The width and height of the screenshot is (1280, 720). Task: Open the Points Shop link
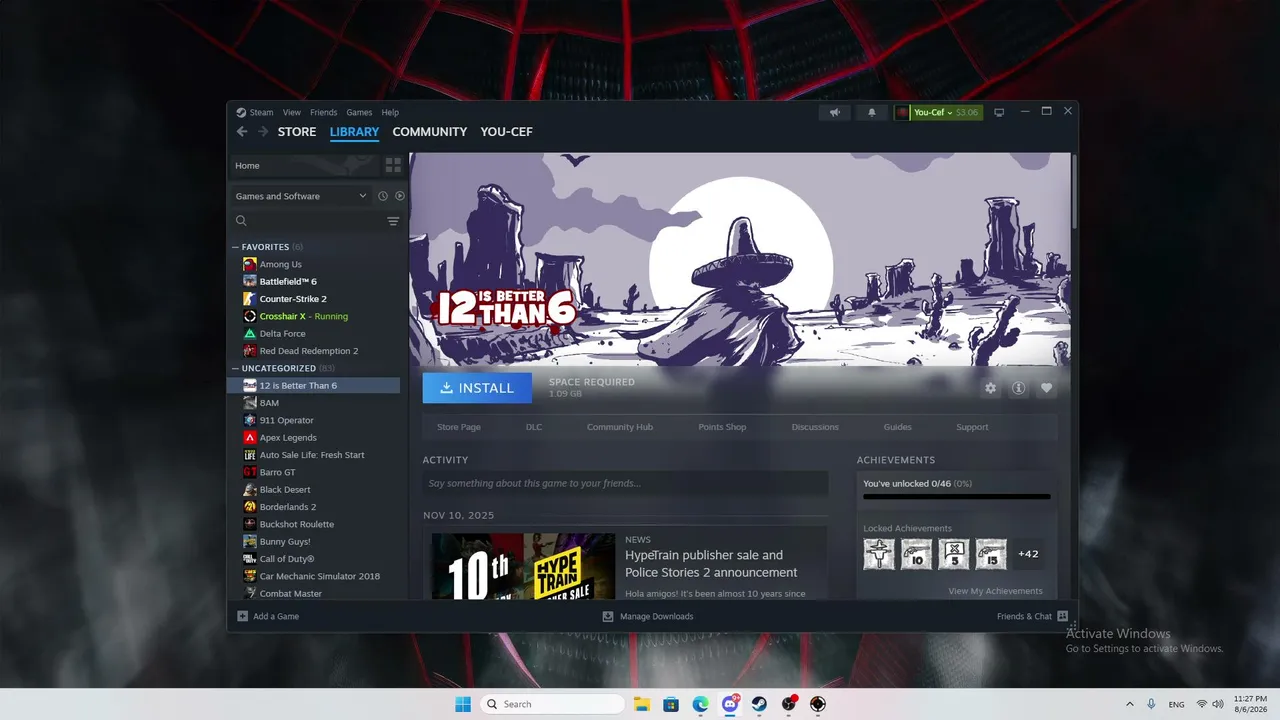[722, 427]
